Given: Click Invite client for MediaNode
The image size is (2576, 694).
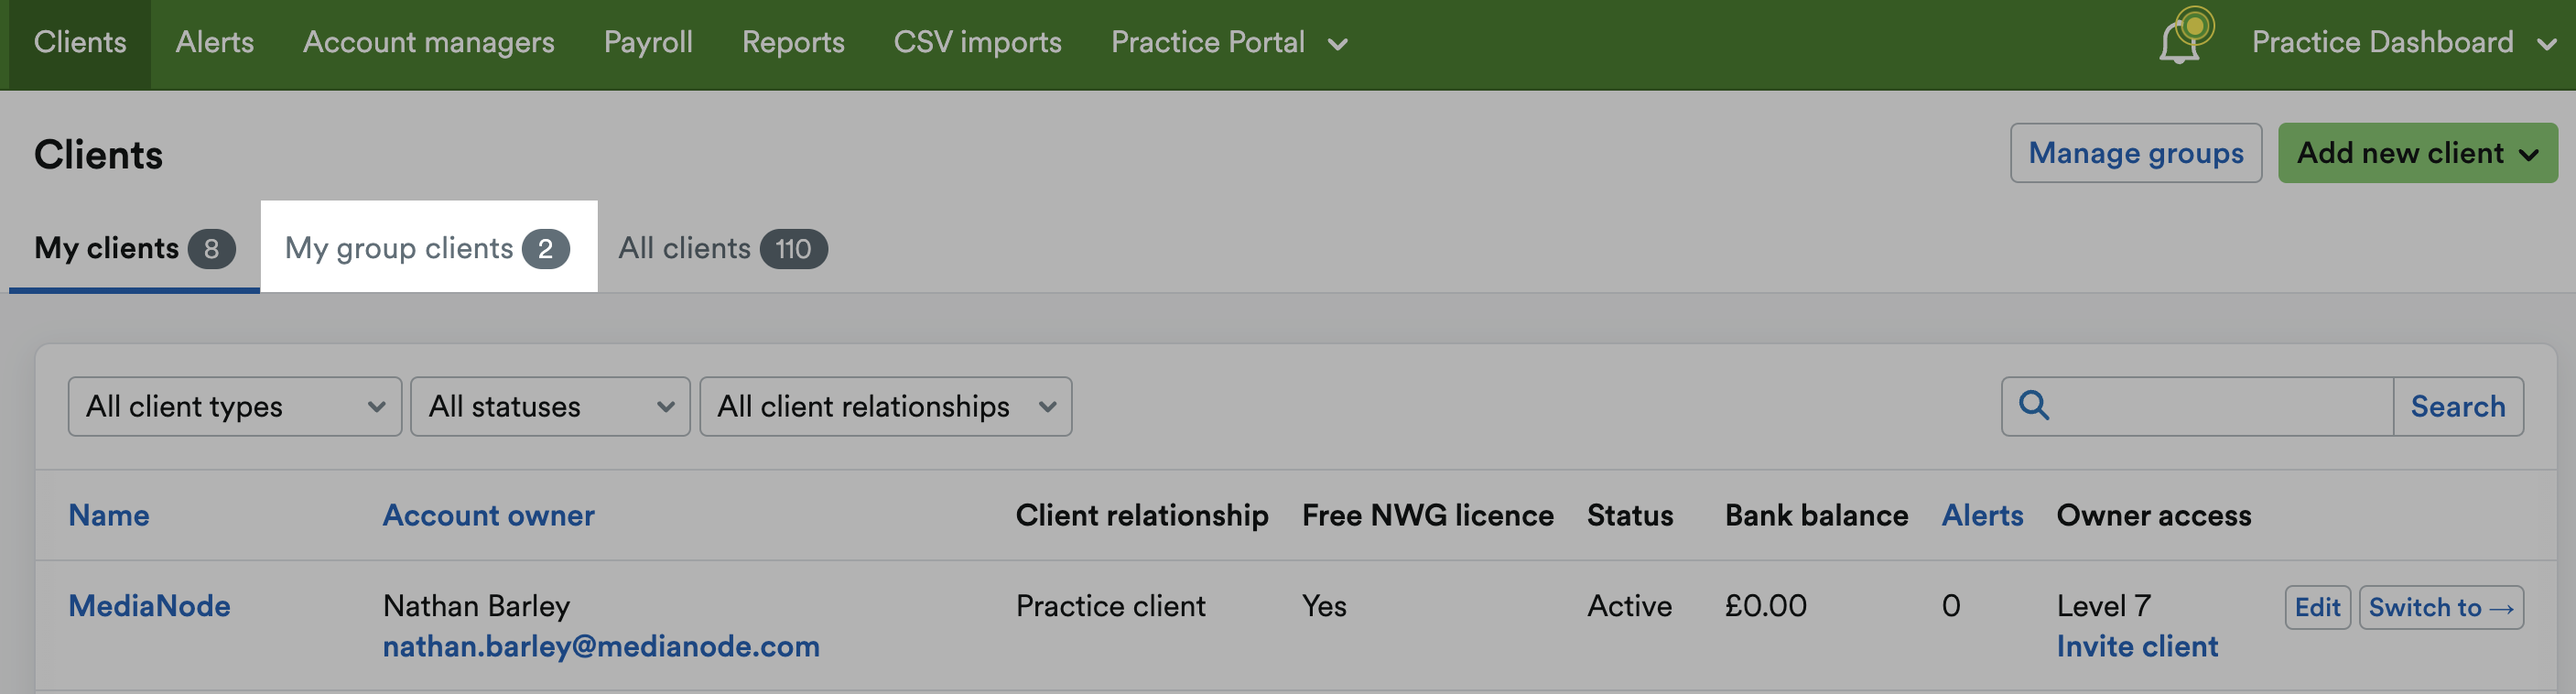Looking at the screenshot, I should pyautogui.click(x=2137, y=647).
